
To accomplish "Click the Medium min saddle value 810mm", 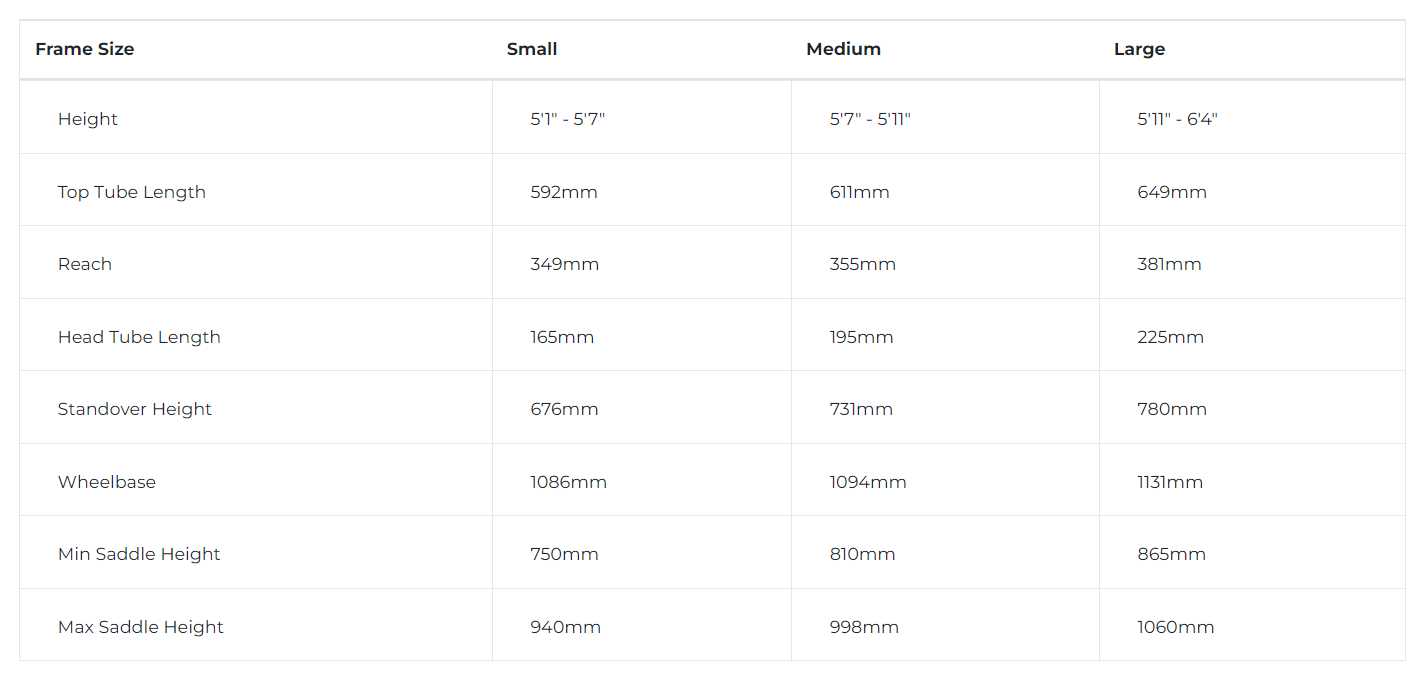I will 862,554.
